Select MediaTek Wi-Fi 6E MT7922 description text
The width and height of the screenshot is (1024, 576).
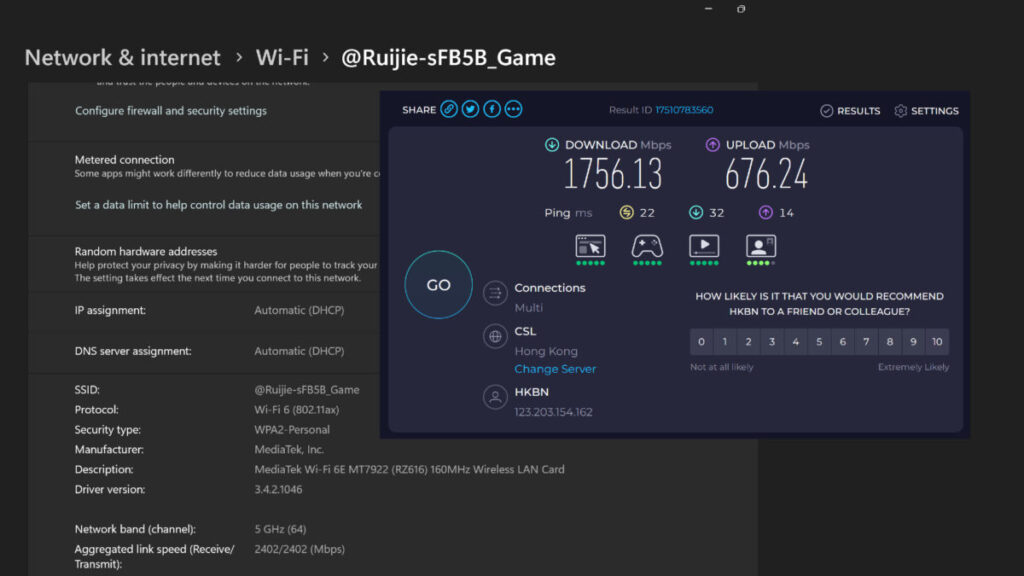point(409,470)
